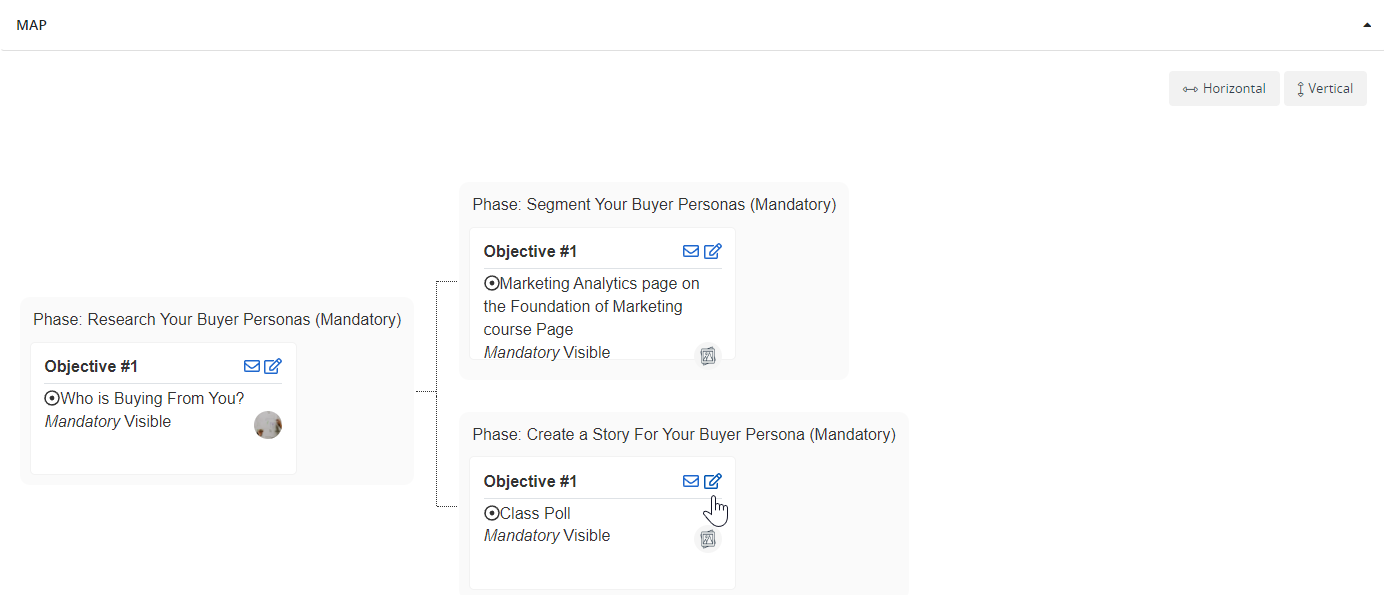Viewport: 1384px width, 595px height.
Task: Select the Marketing Analytics page radio marker
Action: pyautogui.click(x=491, y=283)
